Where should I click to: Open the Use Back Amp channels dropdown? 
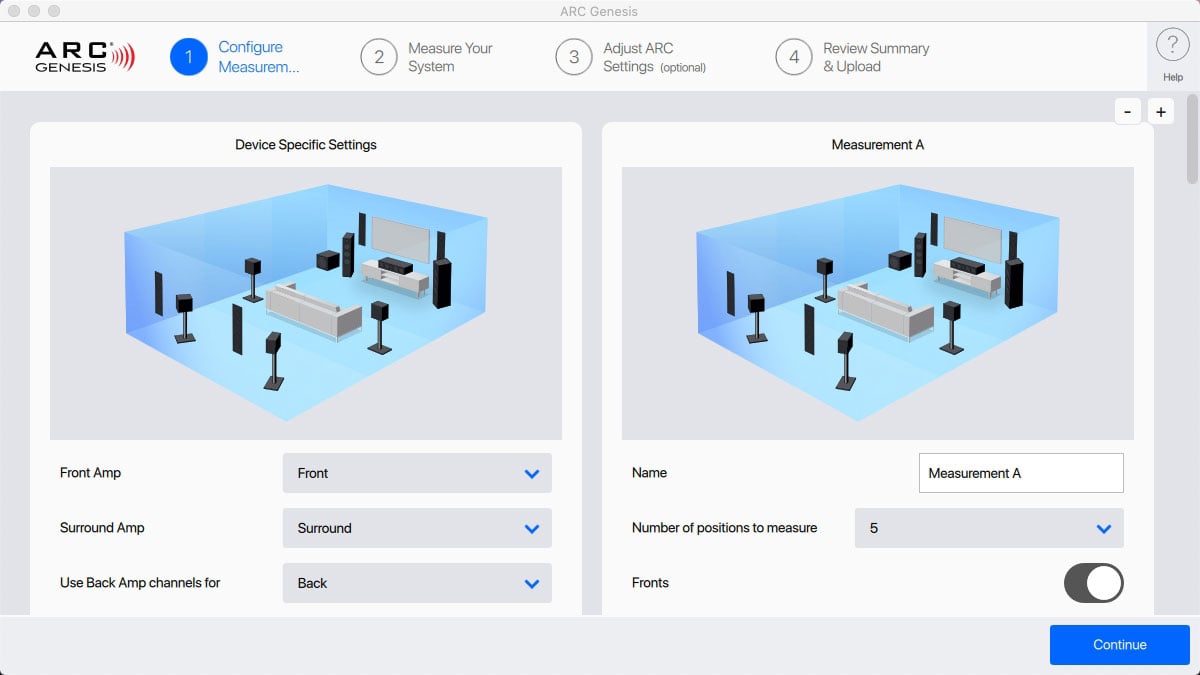(417, 583)
